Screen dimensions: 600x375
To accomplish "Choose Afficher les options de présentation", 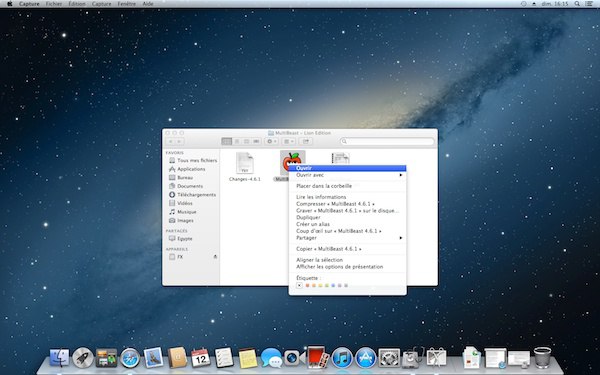I will click(347, 267).
